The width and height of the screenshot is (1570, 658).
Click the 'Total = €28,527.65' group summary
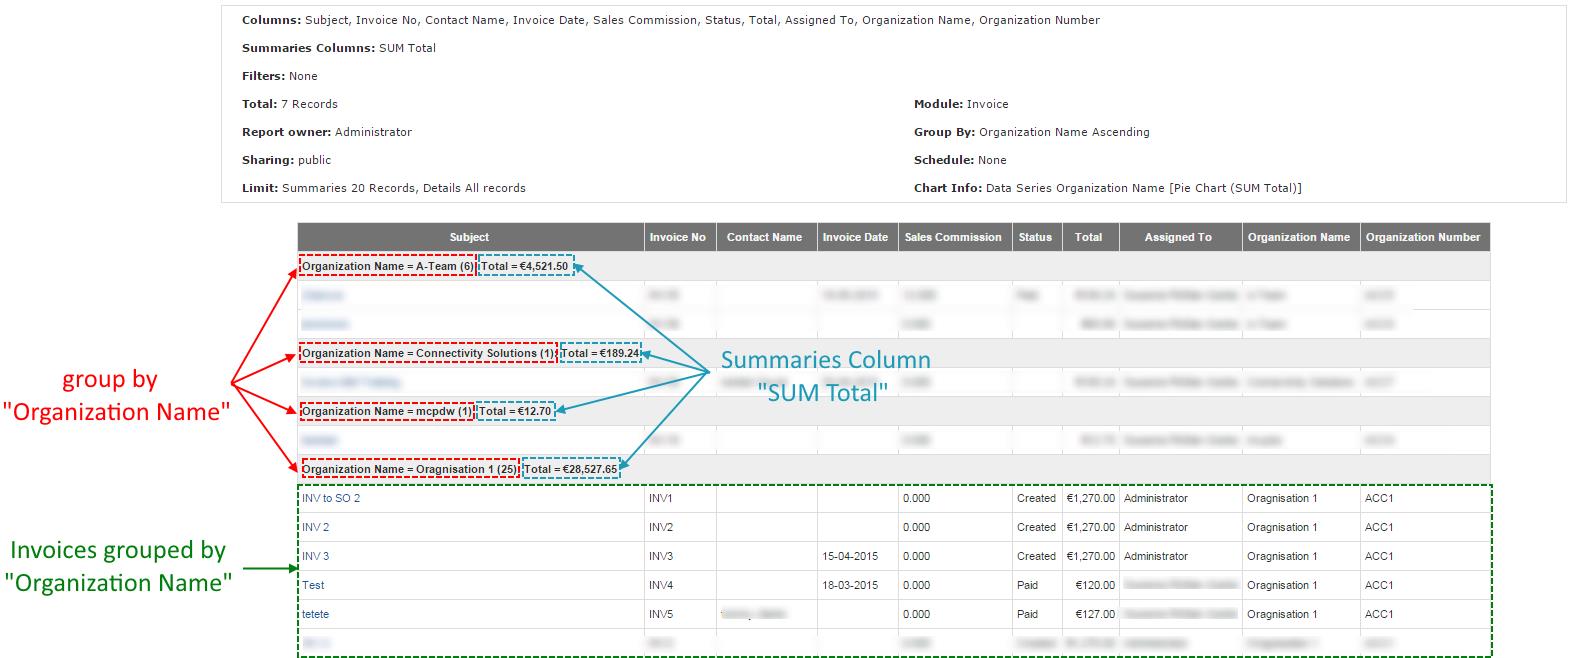[571, 469]
